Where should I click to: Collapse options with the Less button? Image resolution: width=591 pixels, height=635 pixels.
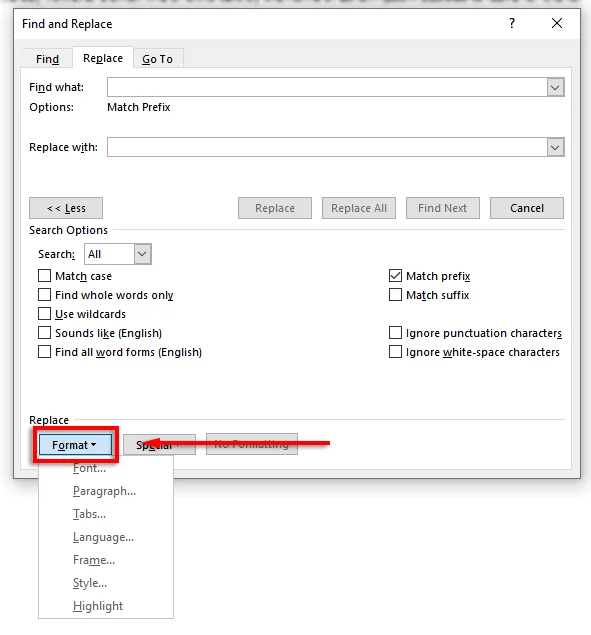[66, 208]
